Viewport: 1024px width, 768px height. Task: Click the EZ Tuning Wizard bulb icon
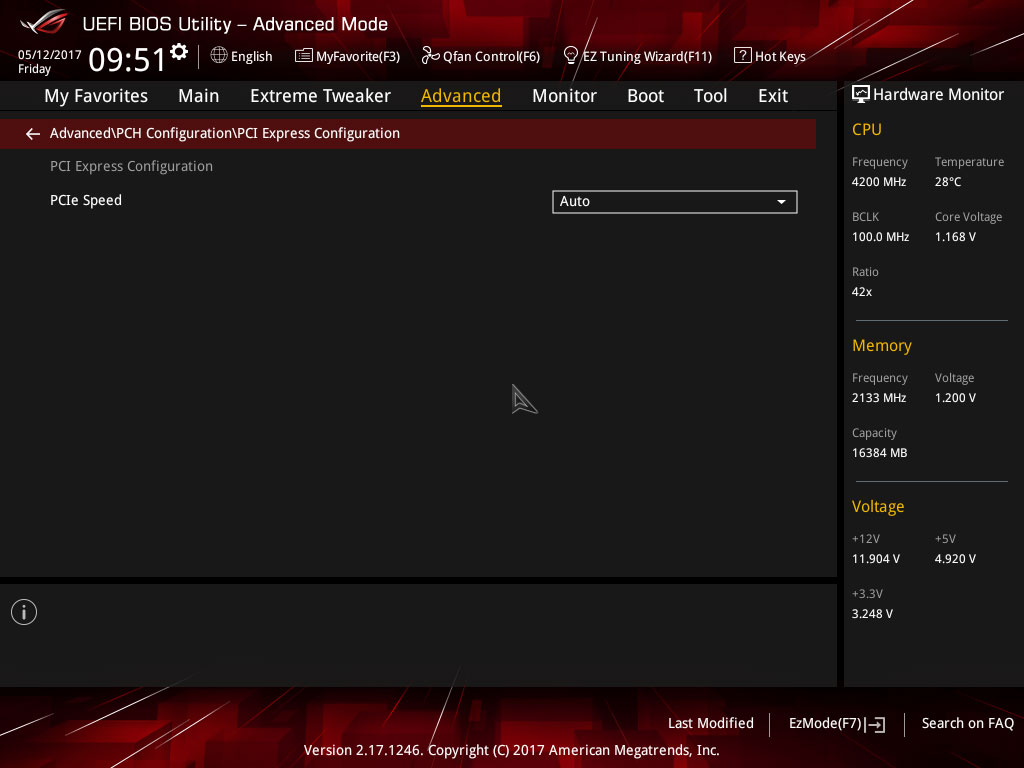(570, 56)
